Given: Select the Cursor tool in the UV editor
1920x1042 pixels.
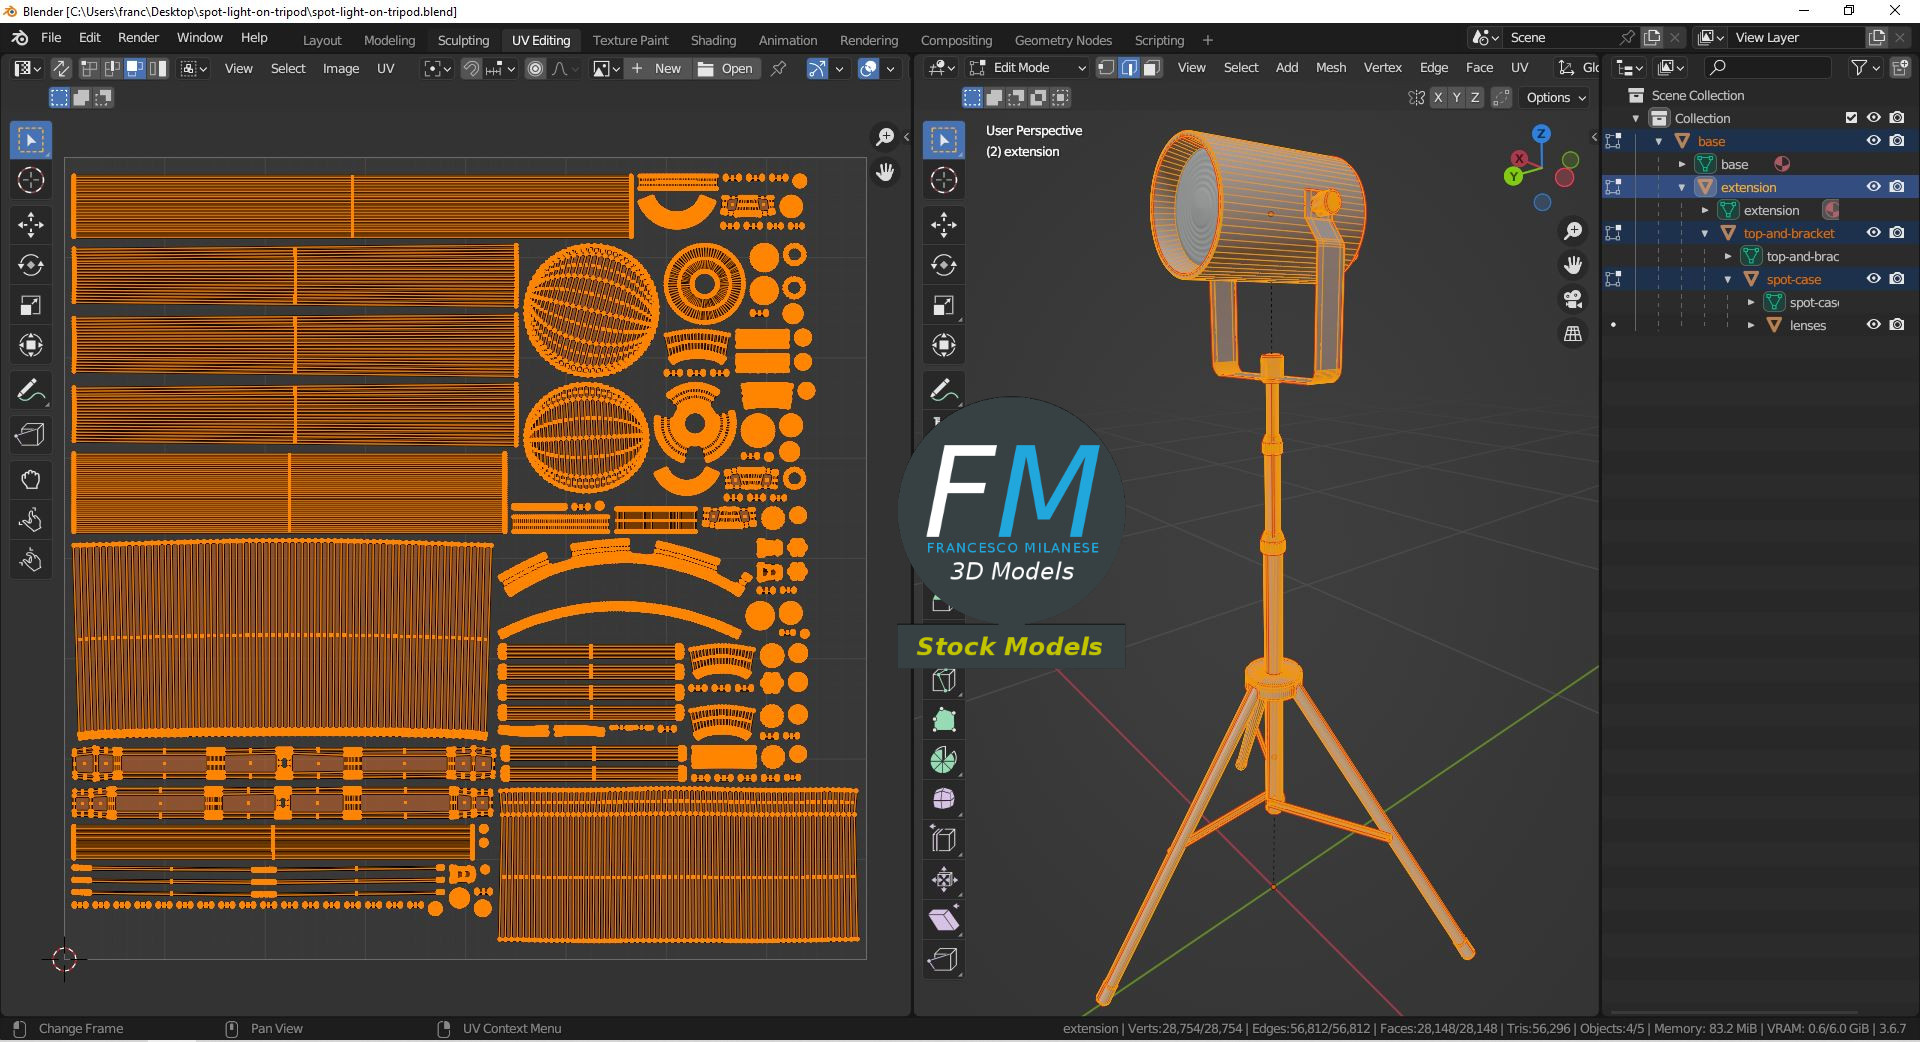Looking at the screenshot, I should 31,180.
